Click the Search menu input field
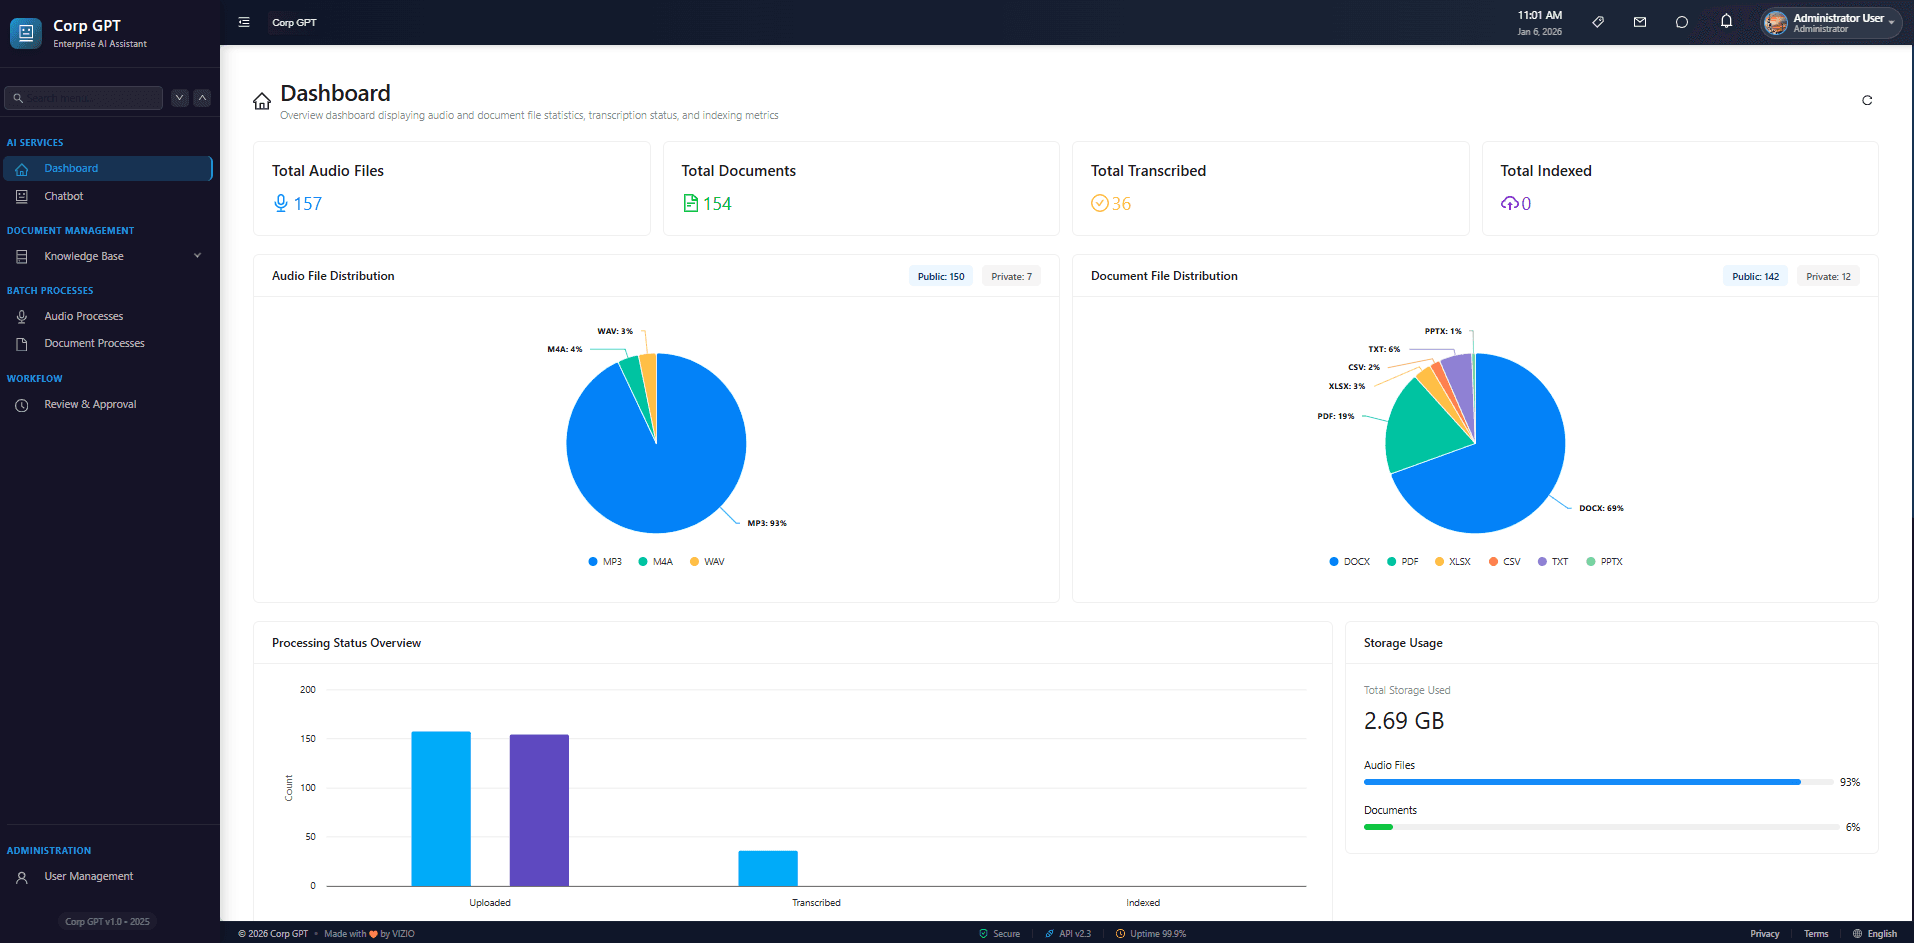This screenshot has height=943, width=1914. pyautogui.click(x=85, y=97)
